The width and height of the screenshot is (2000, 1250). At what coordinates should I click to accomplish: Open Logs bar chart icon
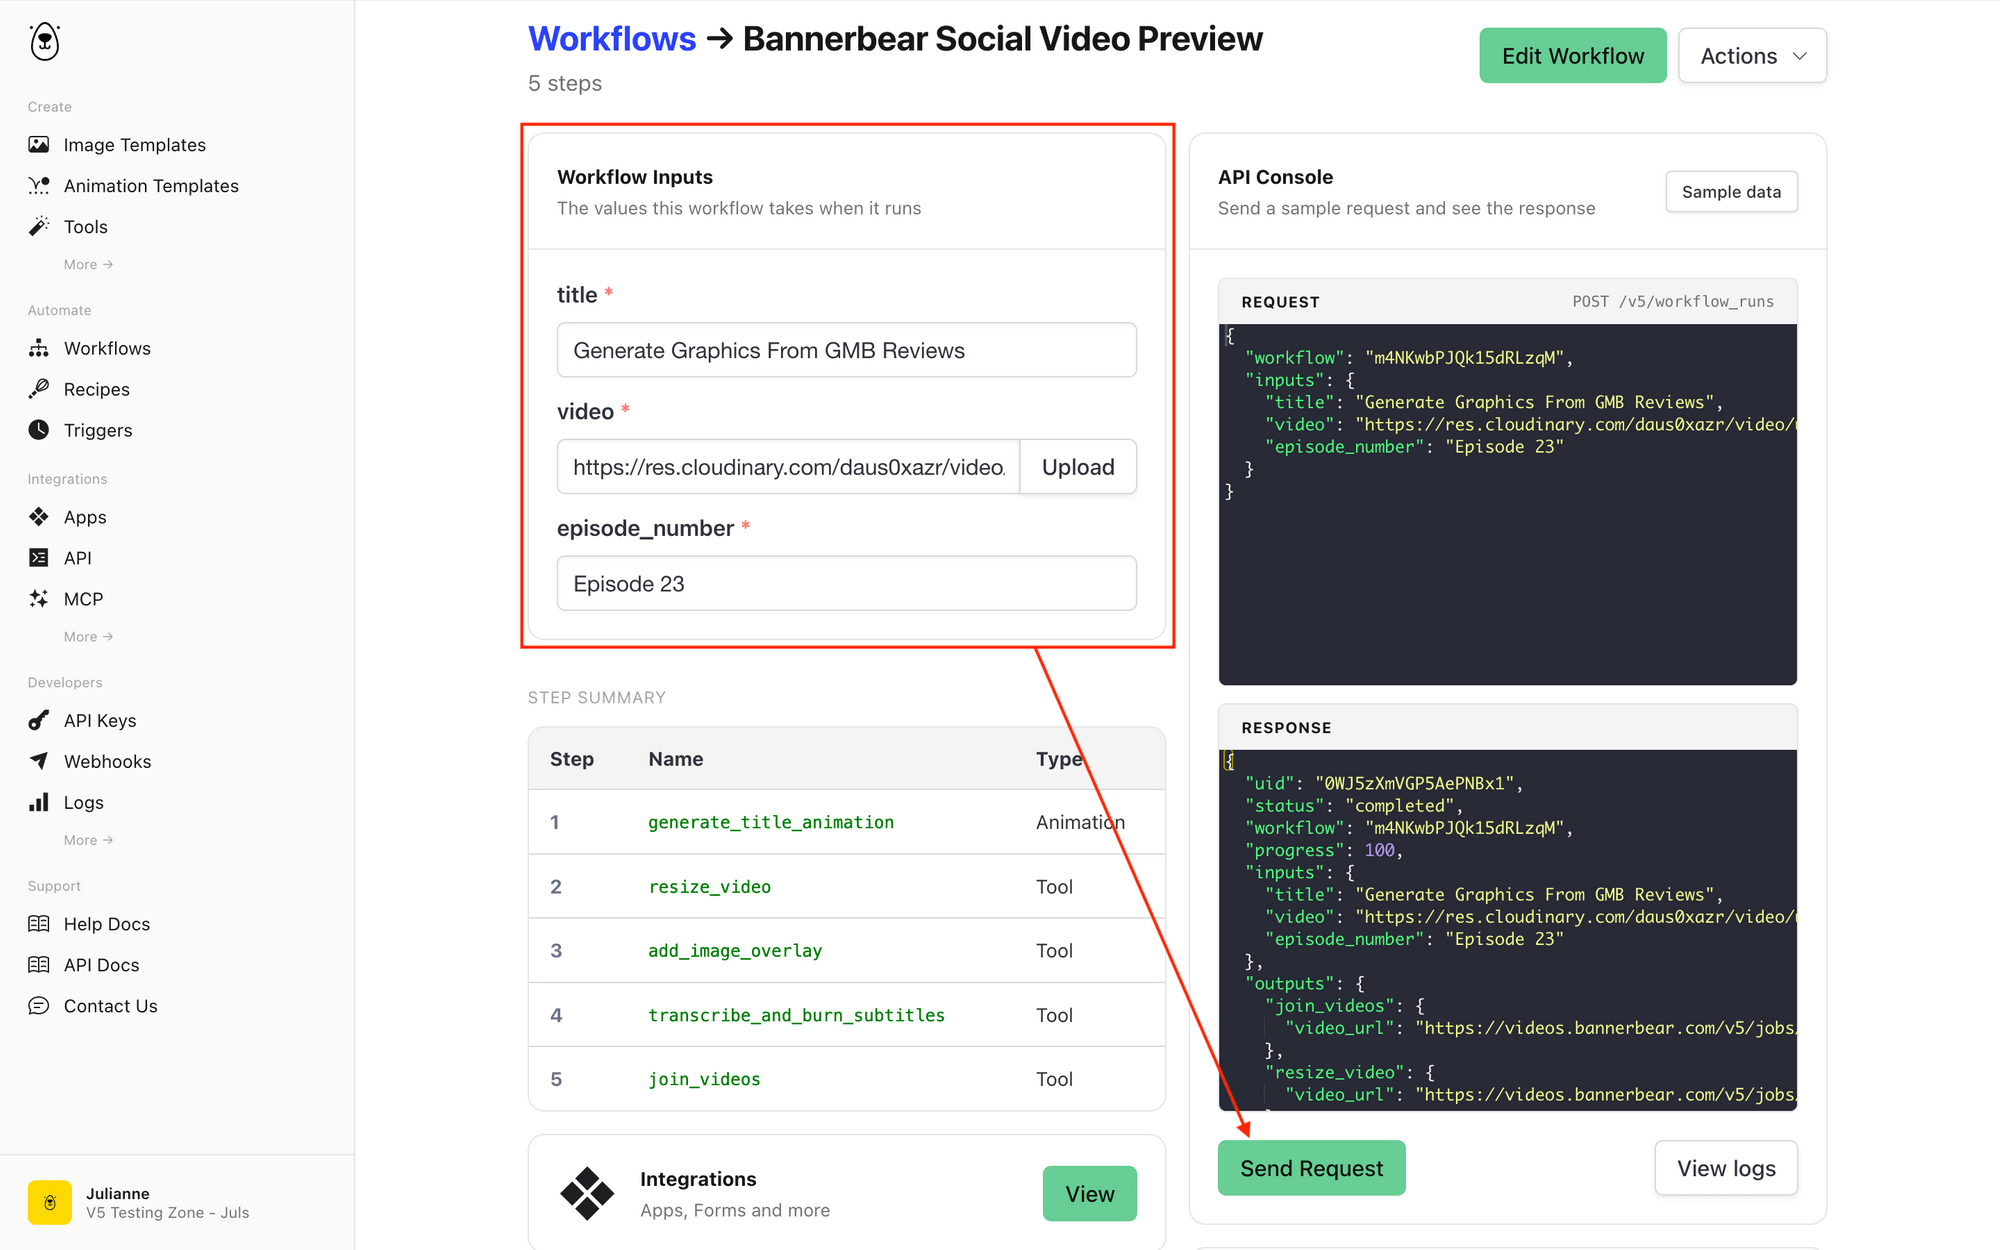pos(39,802)
